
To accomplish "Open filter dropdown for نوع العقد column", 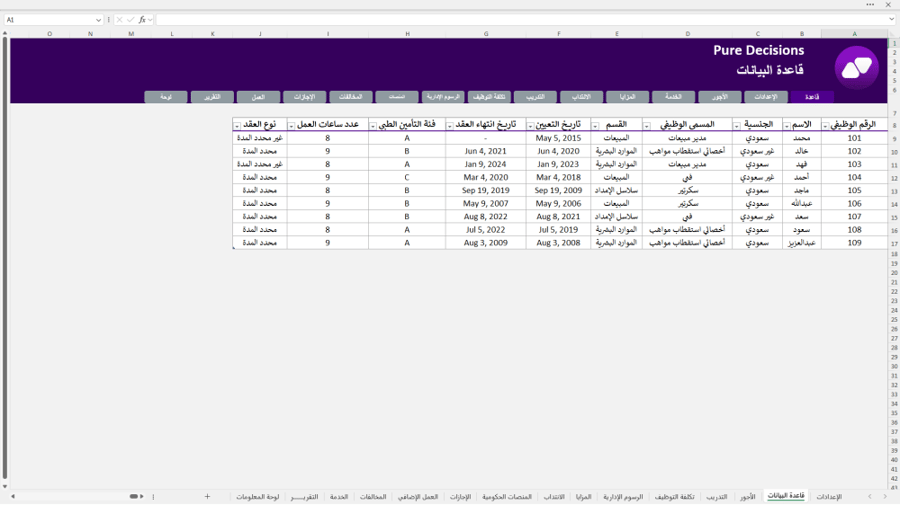I will [236, 126].
